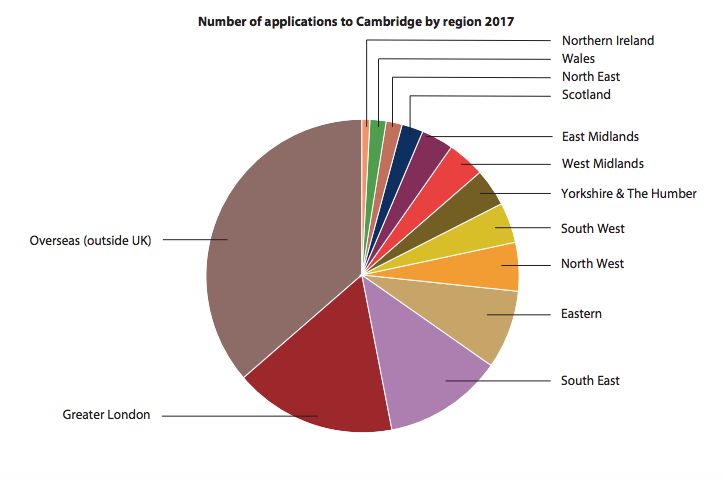Screen dimensions: 723x480
Task: Click the West Midlands label
Action: pyautogui.click(x=602, y=164)
